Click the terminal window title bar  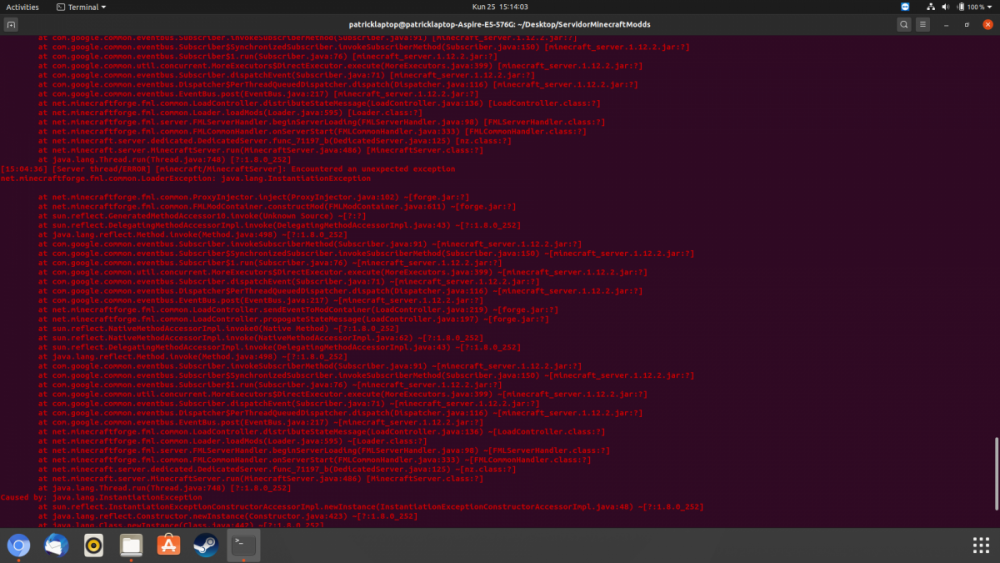point(500,24)
